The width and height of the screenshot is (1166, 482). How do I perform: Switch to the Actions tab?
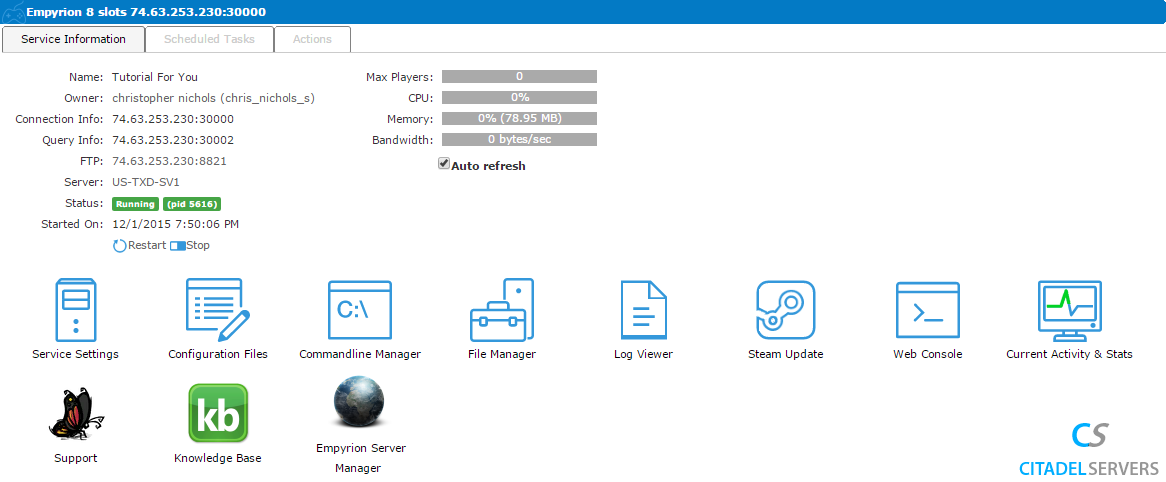point(312,39)
